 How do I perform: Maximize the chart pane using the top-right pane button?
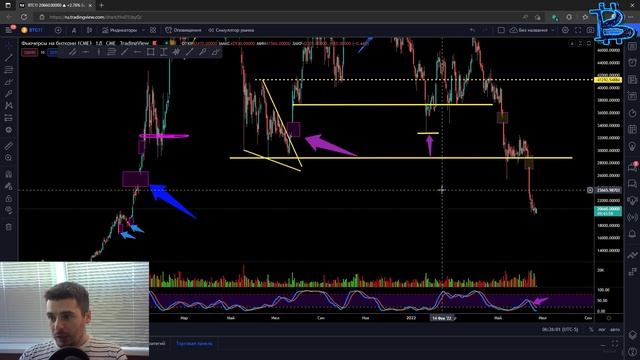(x=589, y=43)
